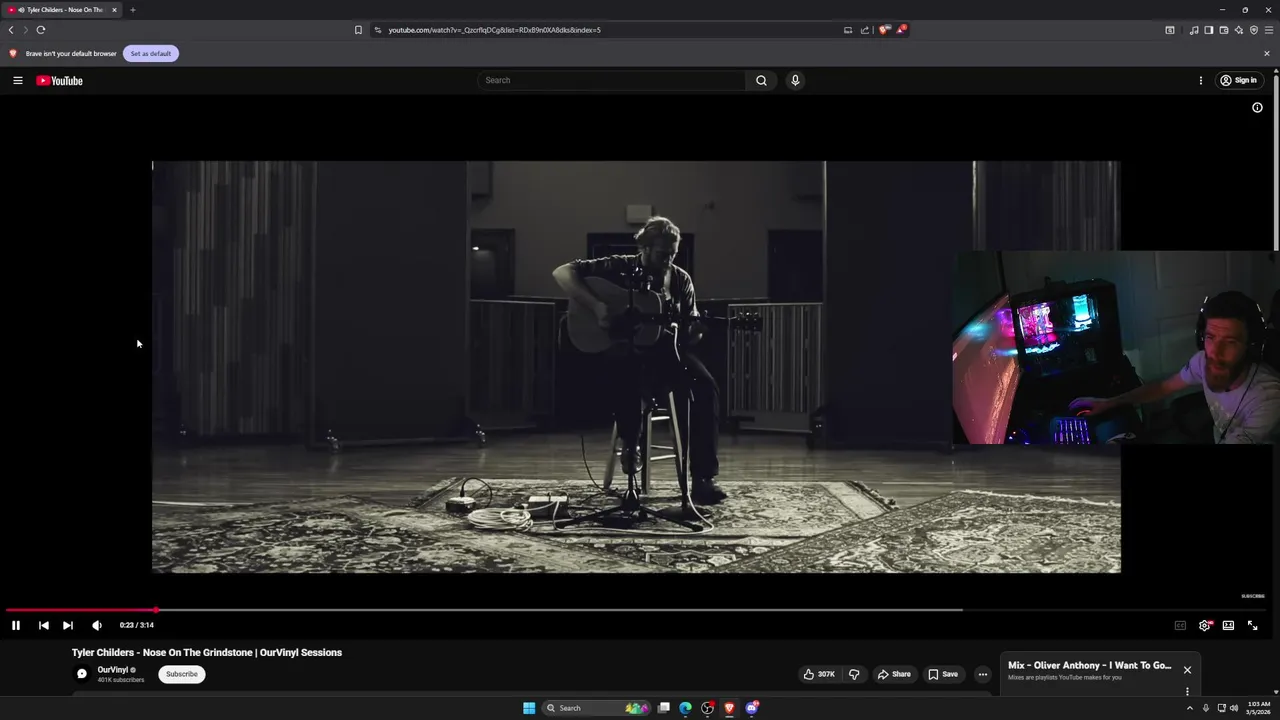This screenshot has height=720, width=1280.
Task: Click the Share button under the video
Action: tap(894, 674)
